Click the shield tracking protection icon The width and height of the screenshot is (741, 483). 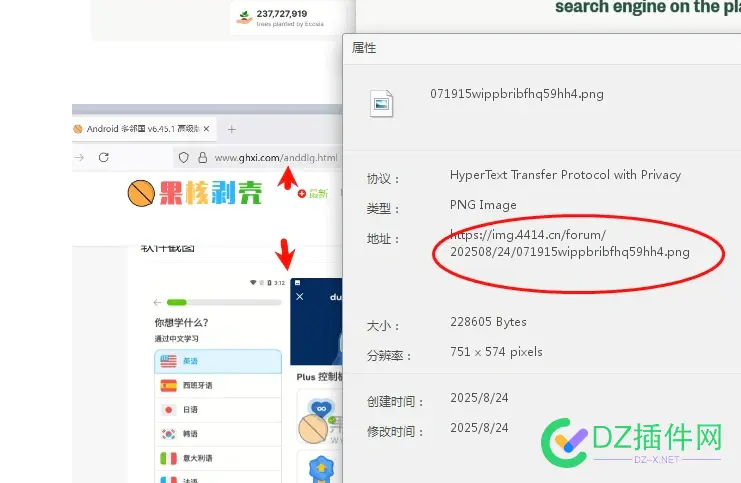[x=183, y=157]
